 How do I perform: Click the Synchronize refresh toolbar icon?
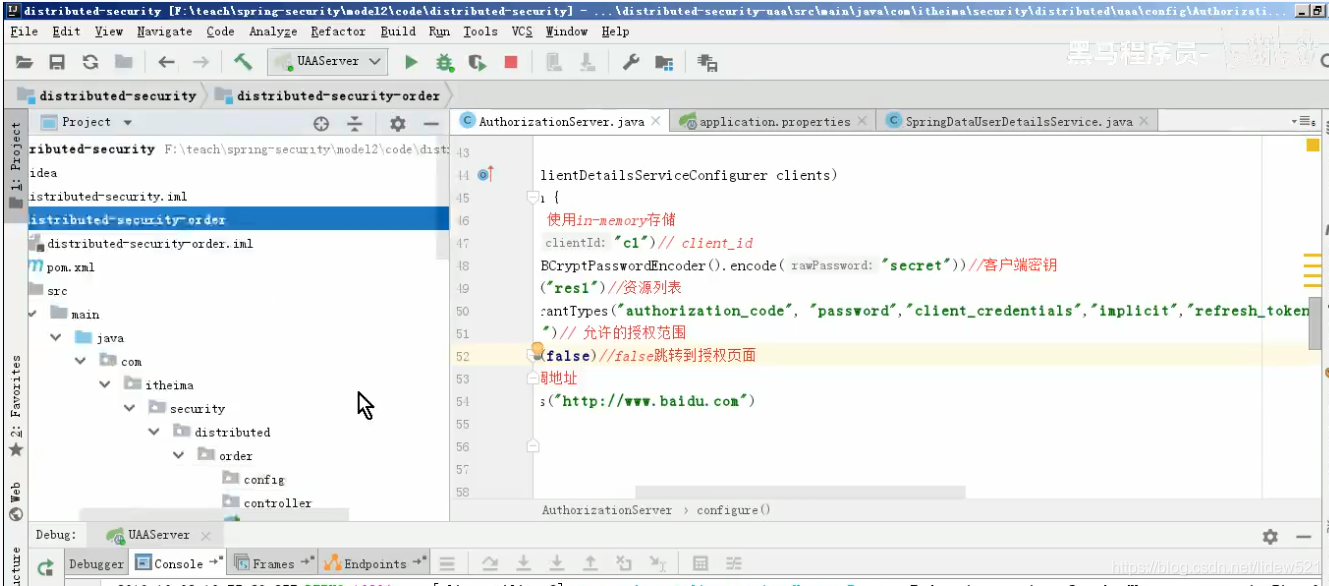pos(90,62)
